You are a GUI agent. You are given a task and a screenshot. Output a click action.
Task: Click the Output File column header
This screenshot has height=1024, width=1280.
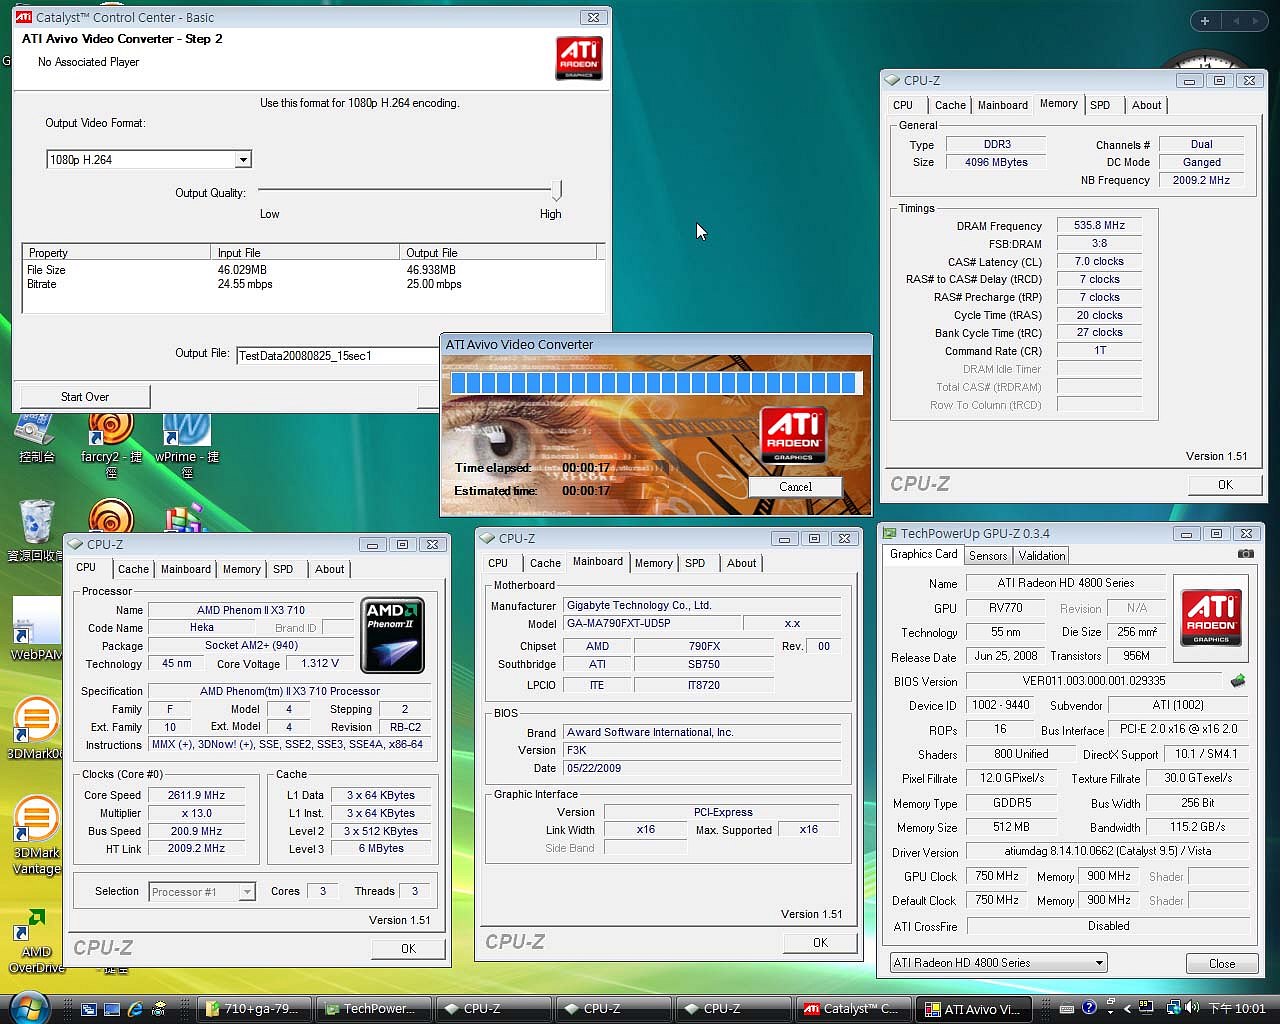(499, 253)
